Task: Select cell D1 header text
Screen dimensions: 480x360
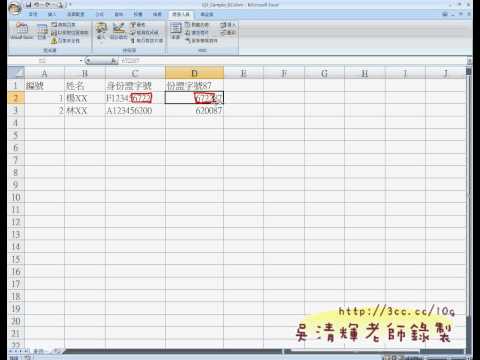Action: click(x=194, y=85)
